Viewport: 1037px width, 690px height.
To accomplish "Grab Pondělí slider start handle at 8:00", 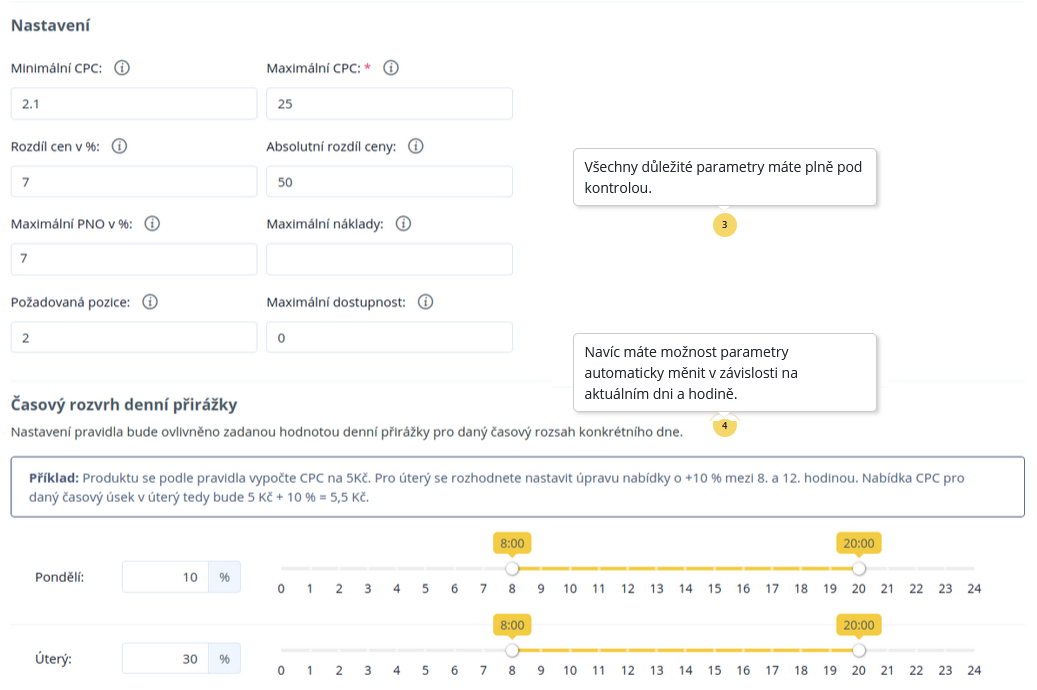I will click(512, 568).
